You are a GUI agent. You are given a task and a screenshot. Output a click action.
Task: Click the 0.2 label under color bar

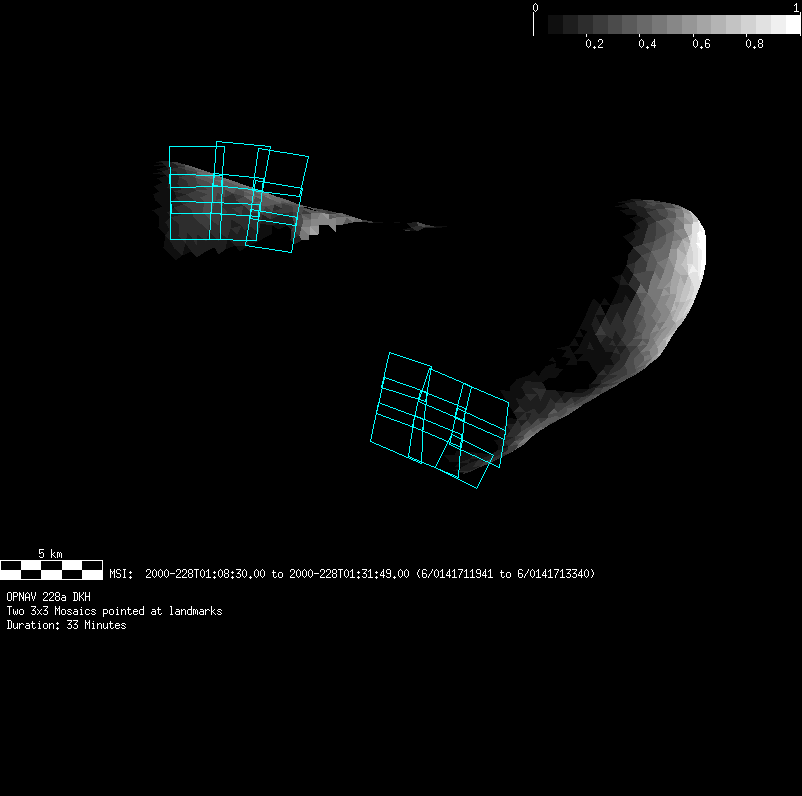(594, 45)
